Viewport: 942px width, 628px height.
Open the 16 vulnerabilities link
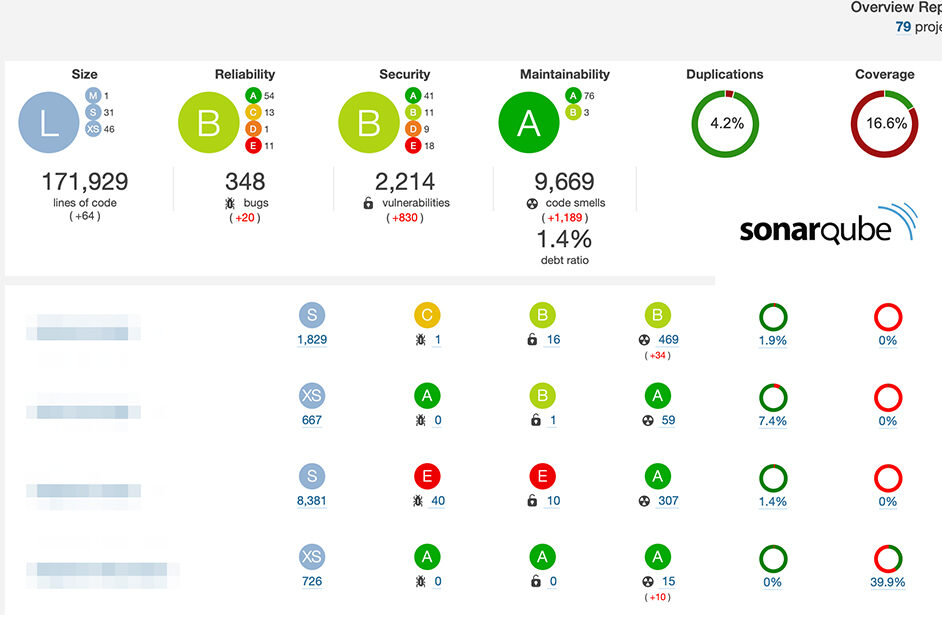click(x=553, y=340)
